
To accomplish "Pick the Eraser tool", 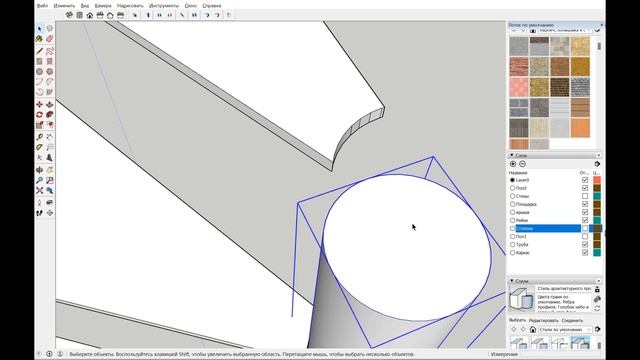I will click(x=49, y=39).
